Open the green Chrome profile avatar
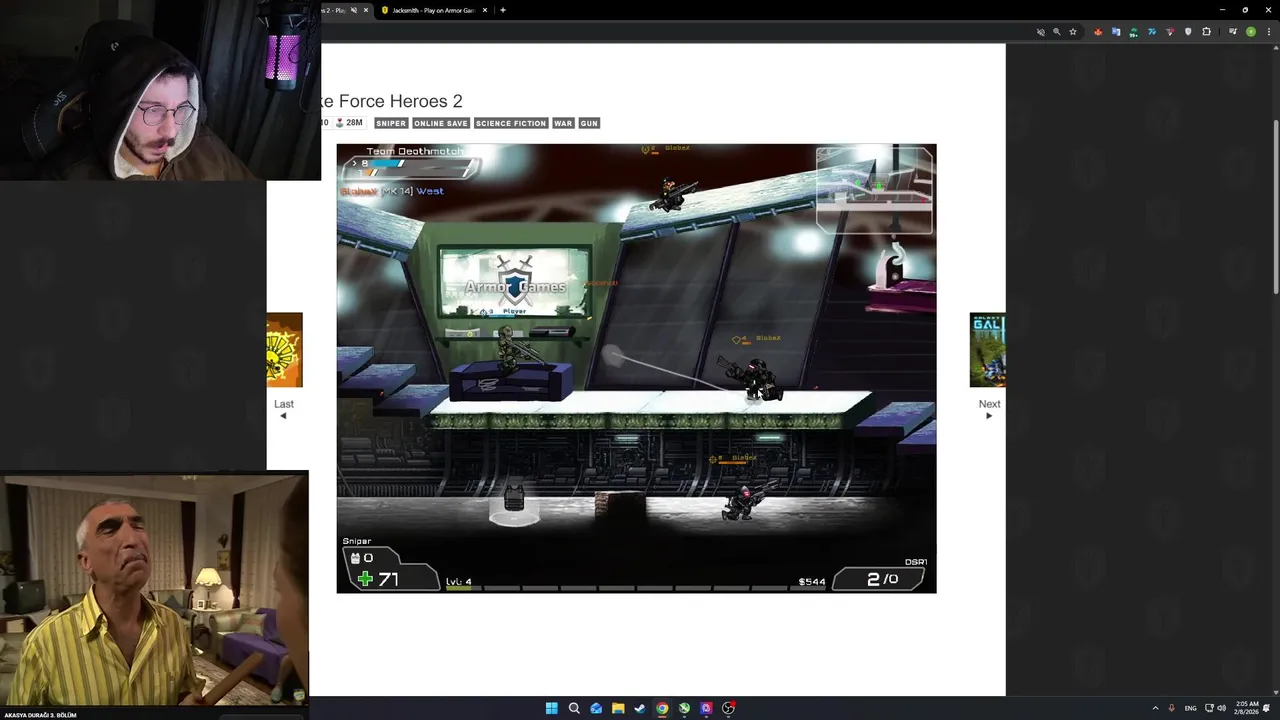Screen dimensions: 1280x720 tap(1250, 32)
